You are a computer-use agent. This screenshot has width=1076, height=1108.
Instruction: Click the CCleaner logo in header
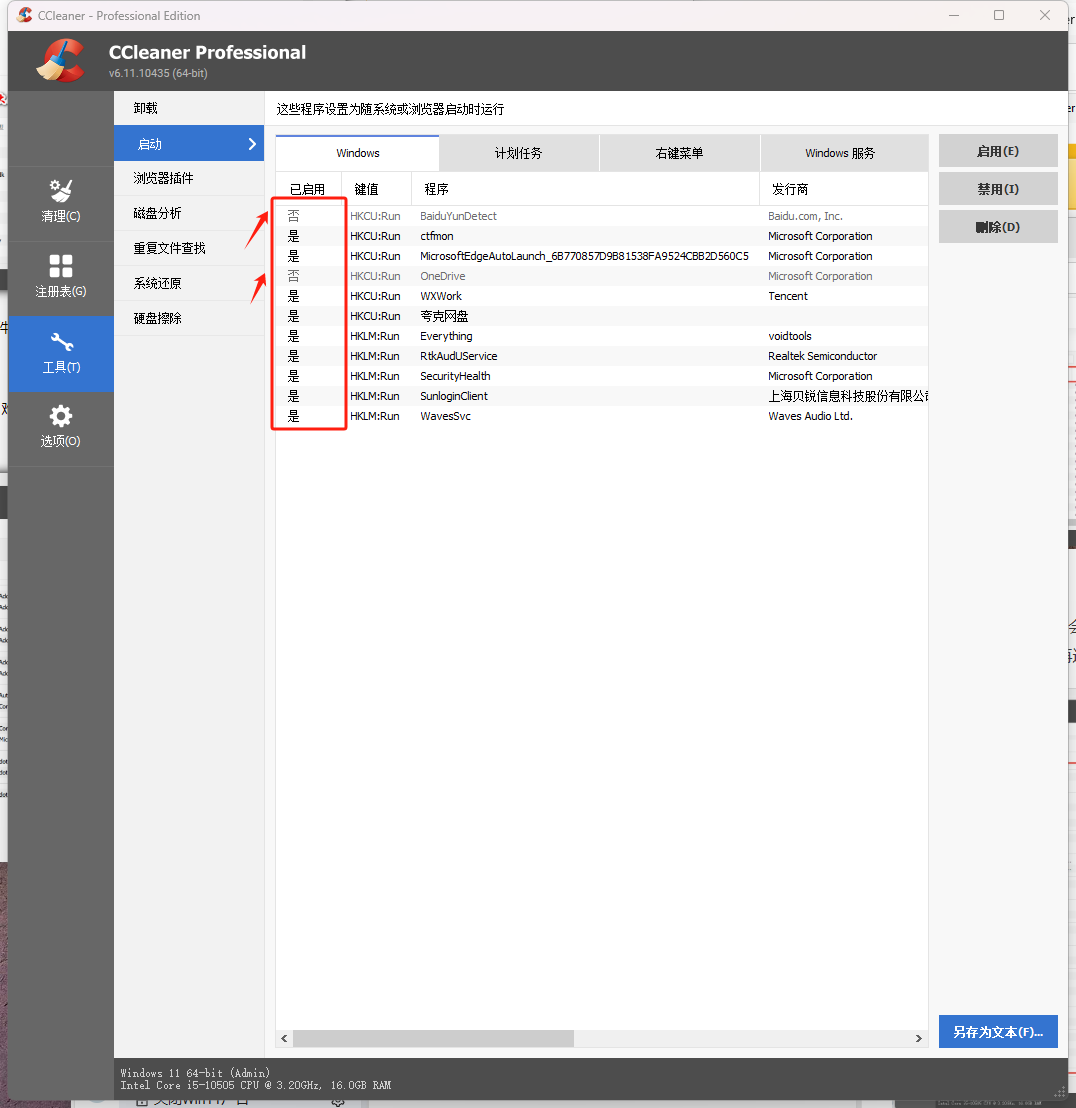click(x=61, y=61)
